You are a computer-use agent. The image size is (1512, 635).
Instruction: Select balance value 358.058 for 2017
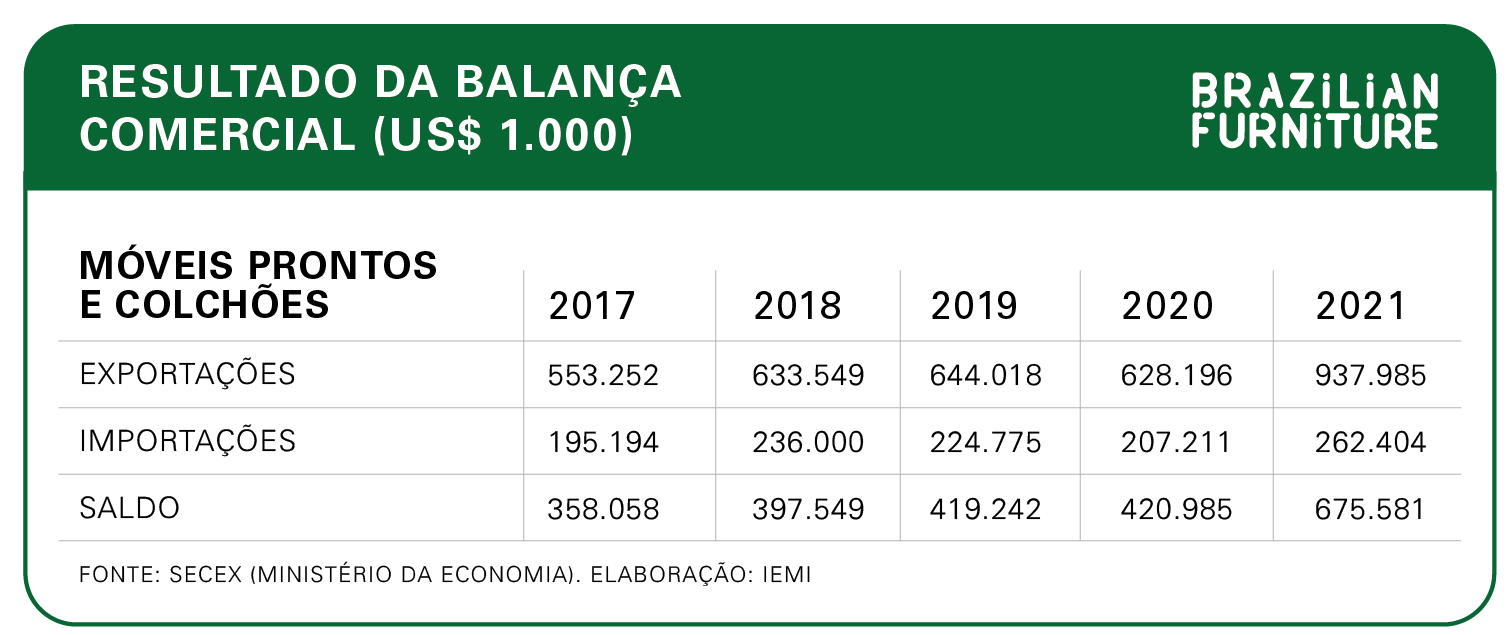tap(604, 509)
